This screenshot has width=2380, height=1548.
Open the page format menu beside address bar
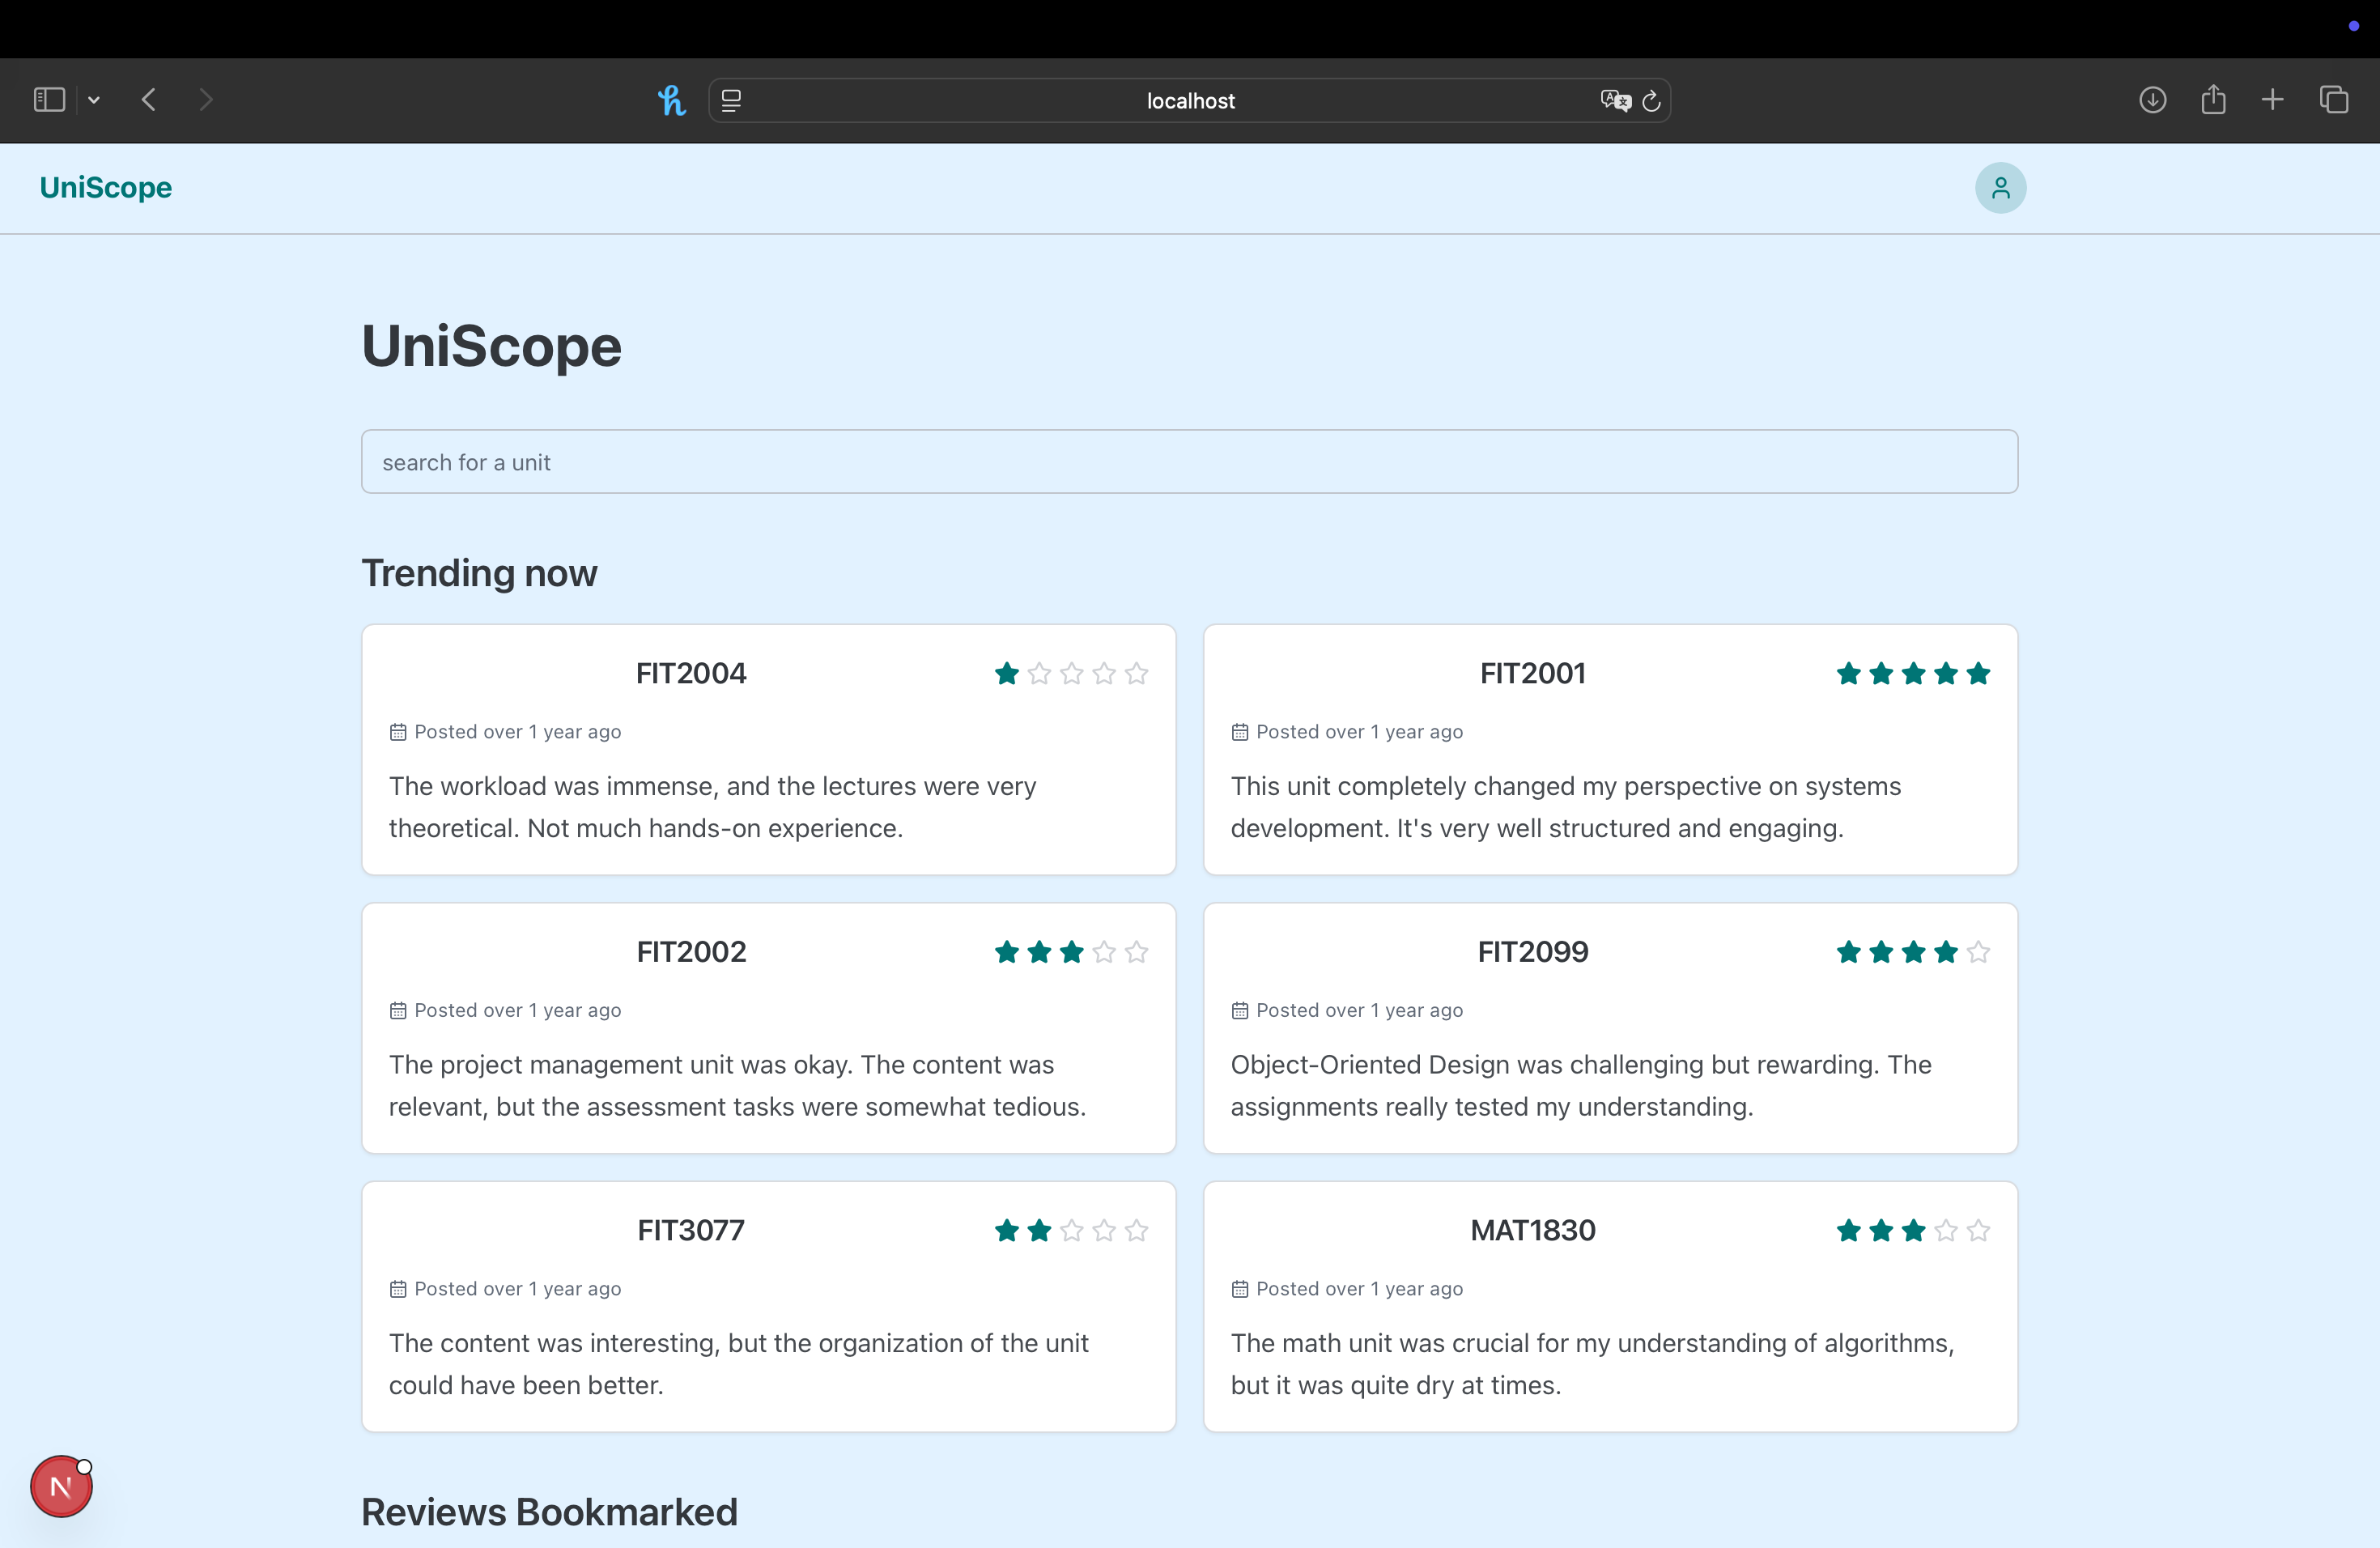click(731, 100)
